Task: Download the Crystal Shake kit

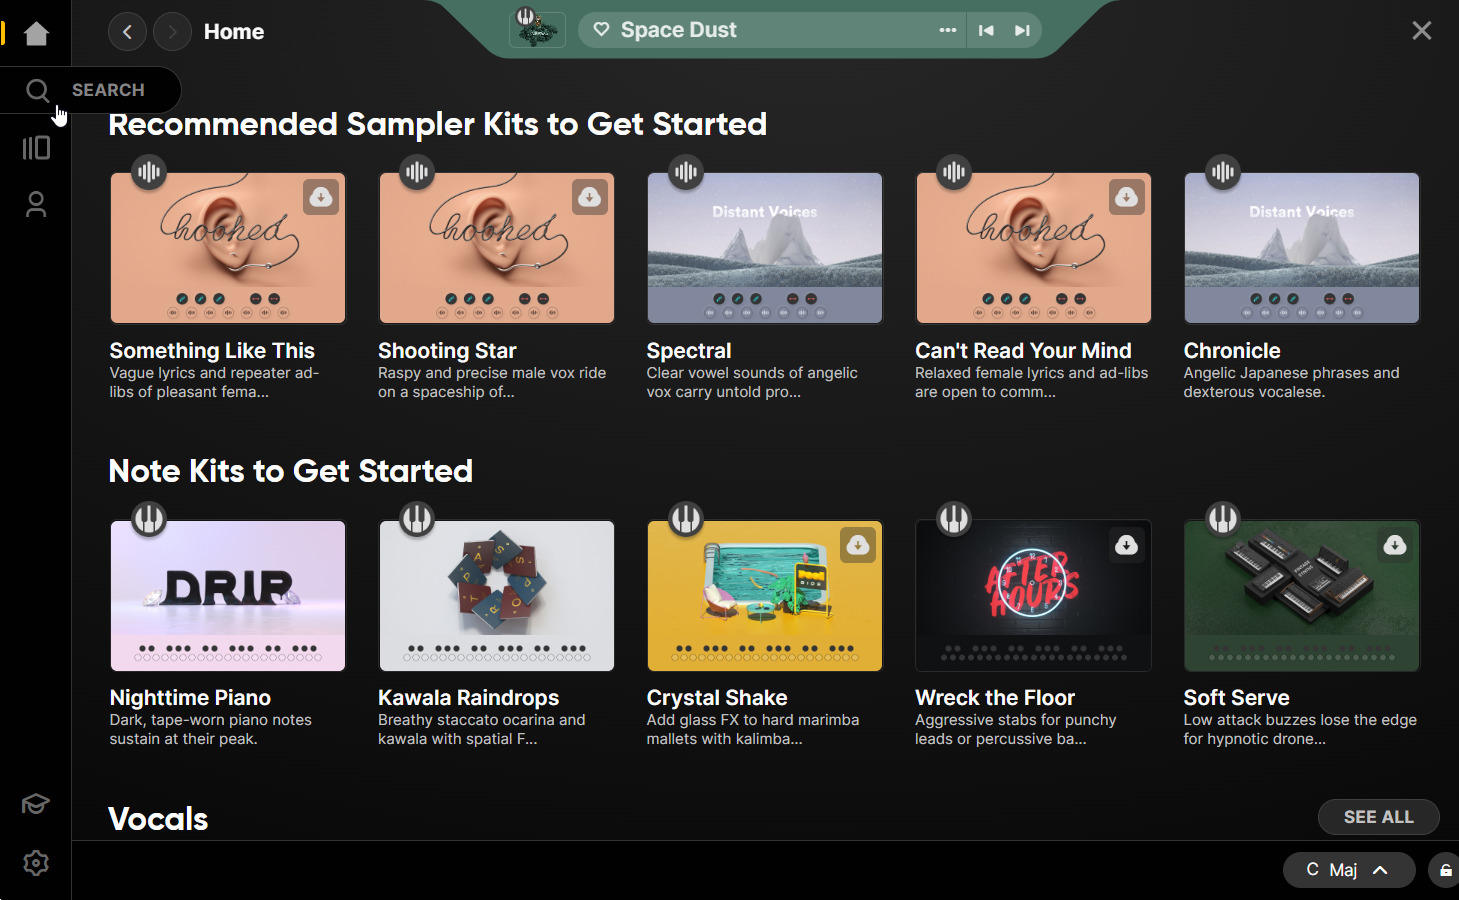Action: tap(858, 545)
